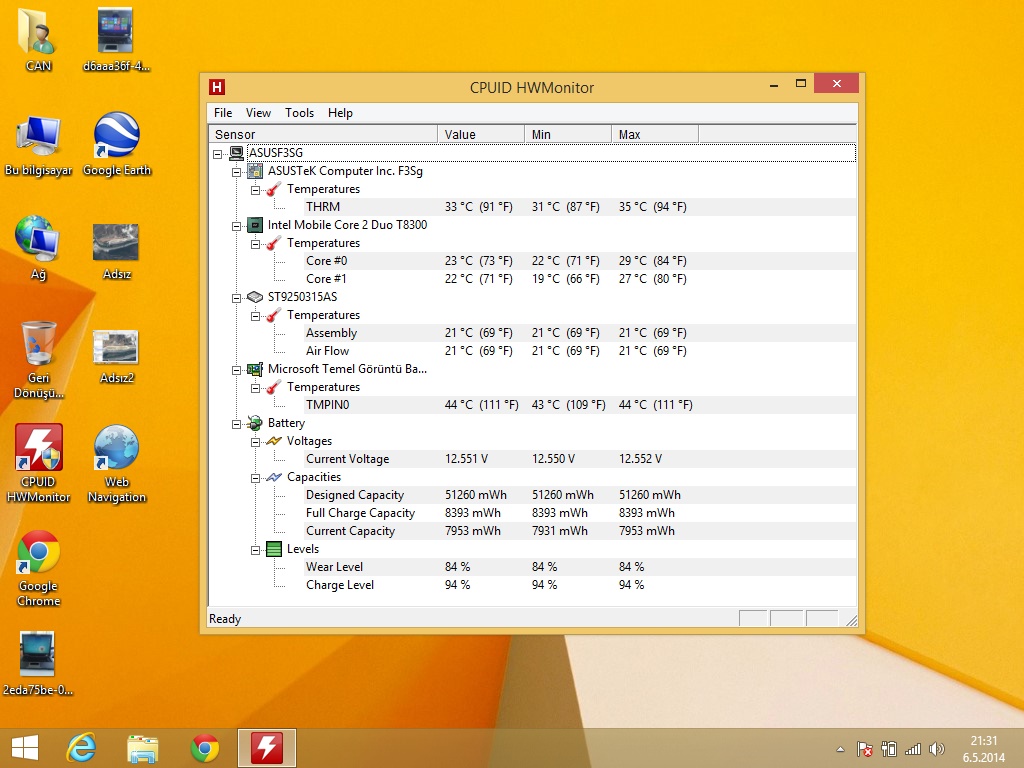1024x768 pixels.
Task: Select the Google Earth desktop shortcut
Action: 117,145
